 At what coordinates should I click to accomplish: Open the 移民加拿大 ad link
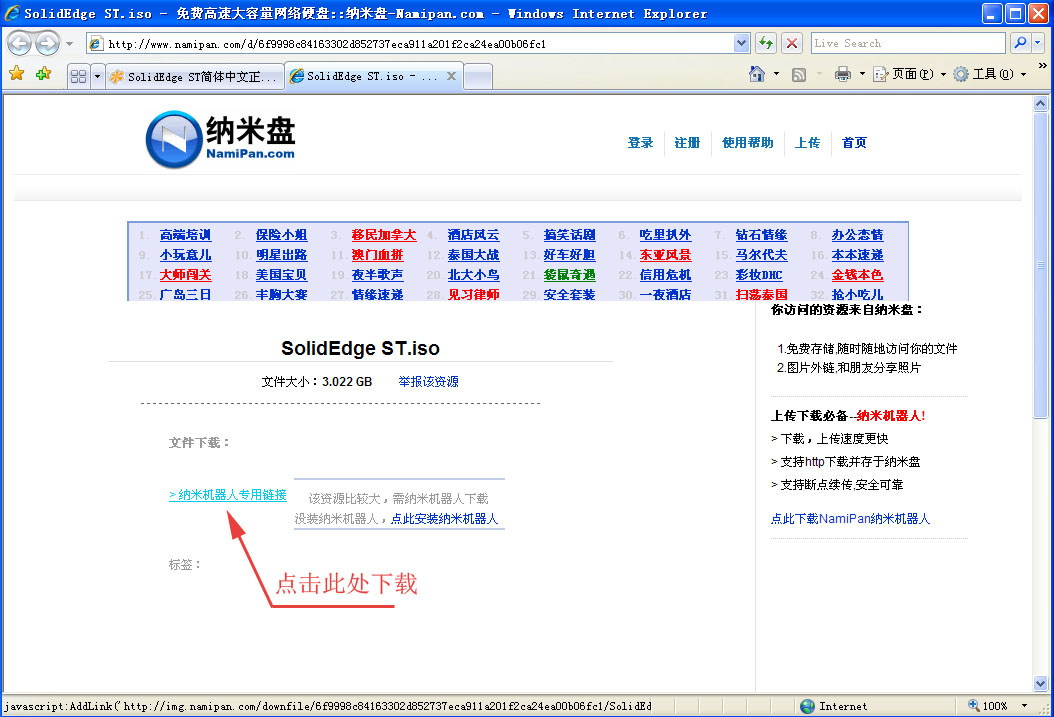(x=384, y=235)
